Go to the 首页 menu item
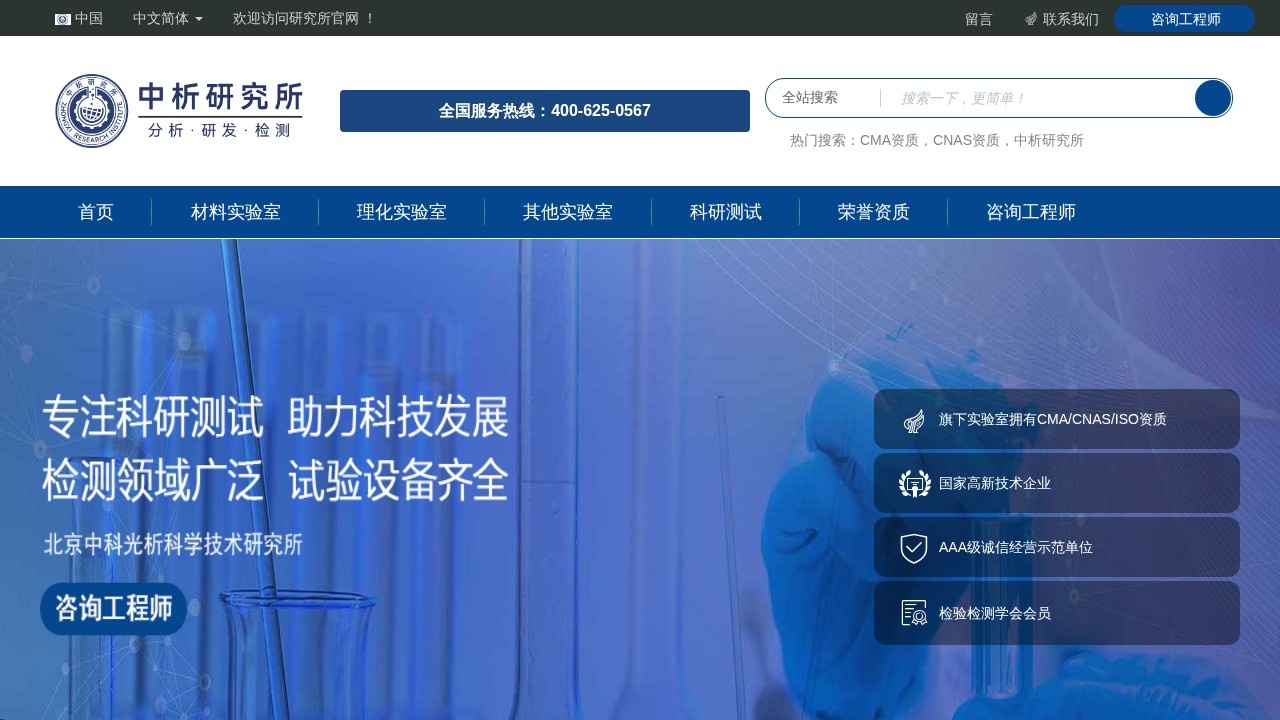 click(x=96, y=212)
